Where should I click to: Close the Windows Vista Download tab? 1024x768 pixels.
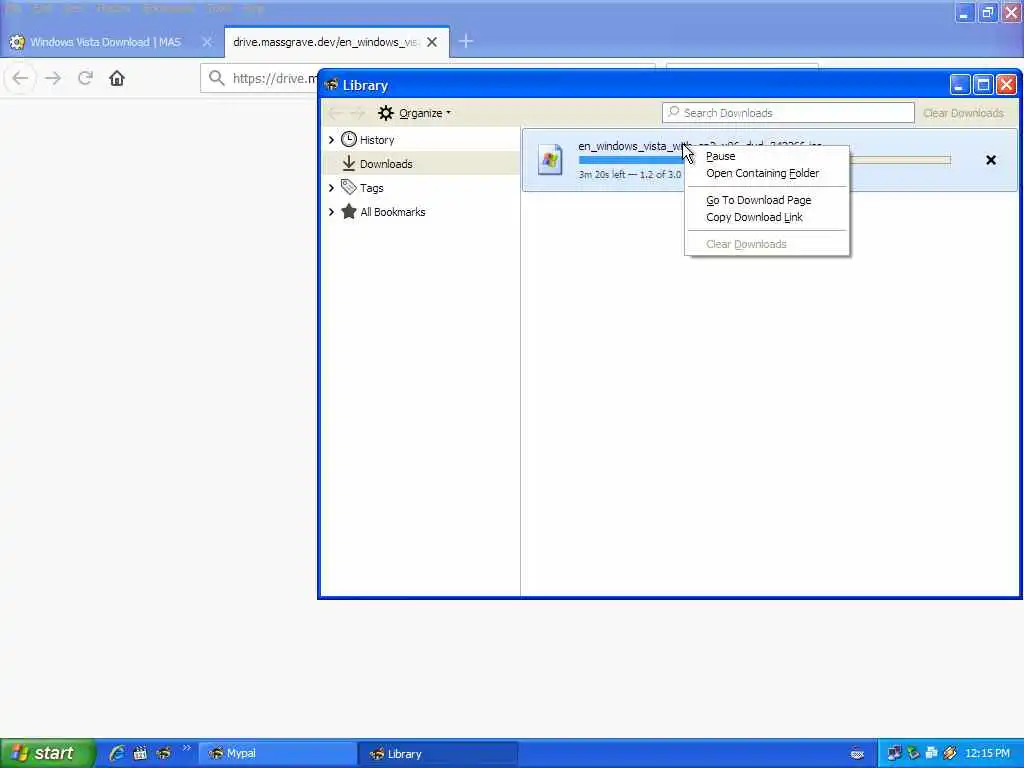207,42
